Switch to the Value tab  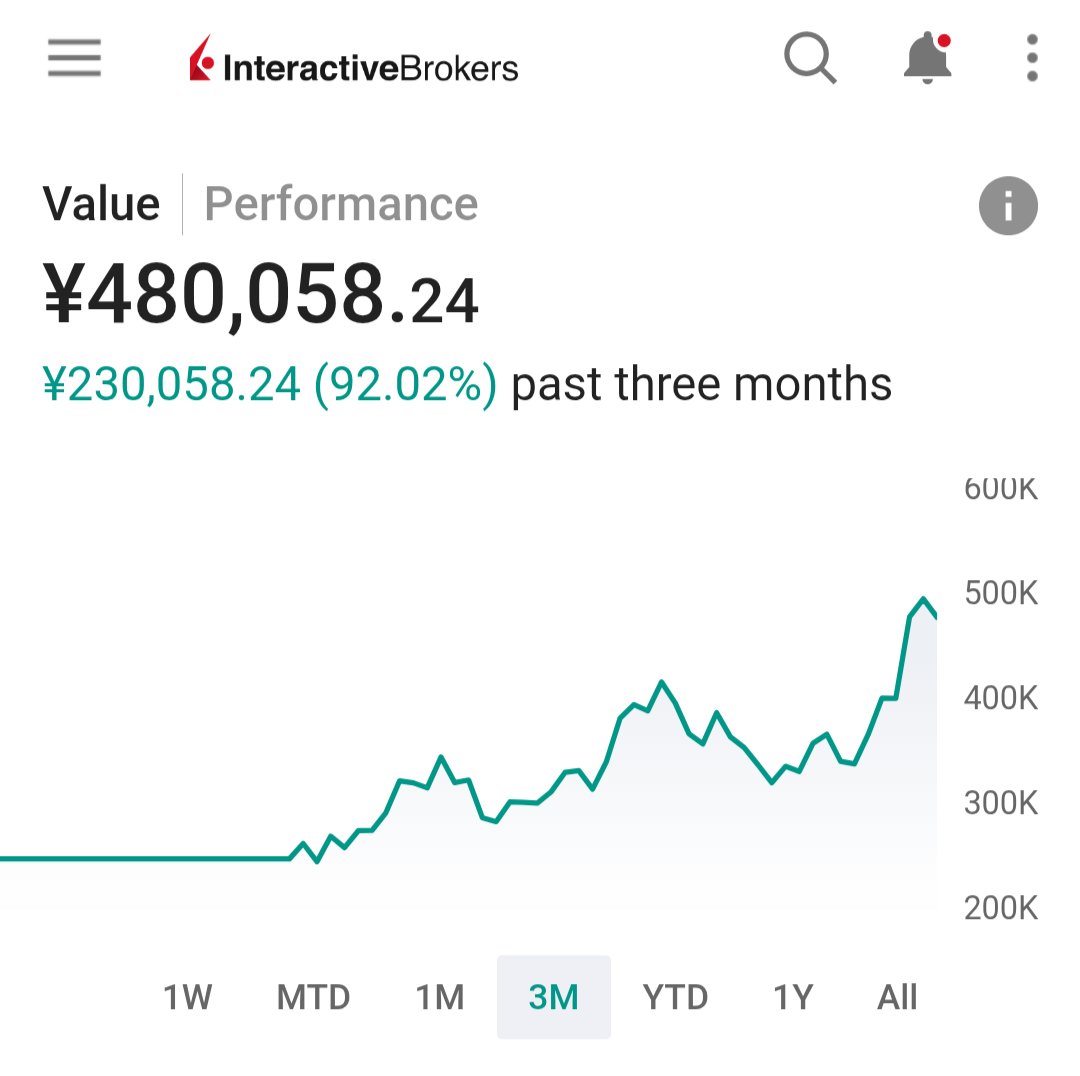(101, 205)
